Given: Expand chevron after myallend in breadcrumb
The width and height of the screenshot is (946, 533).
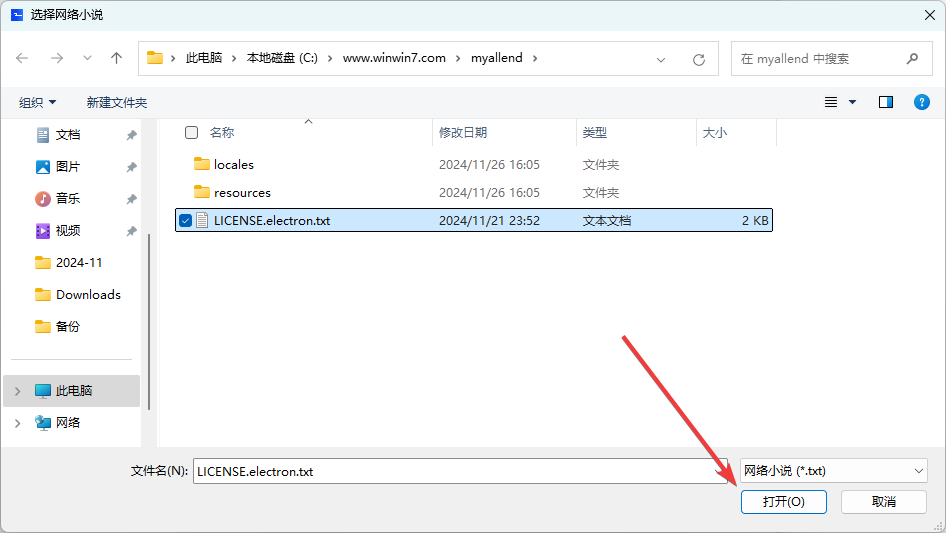Looking at the screenshot, I should click(x=535, y=58).
